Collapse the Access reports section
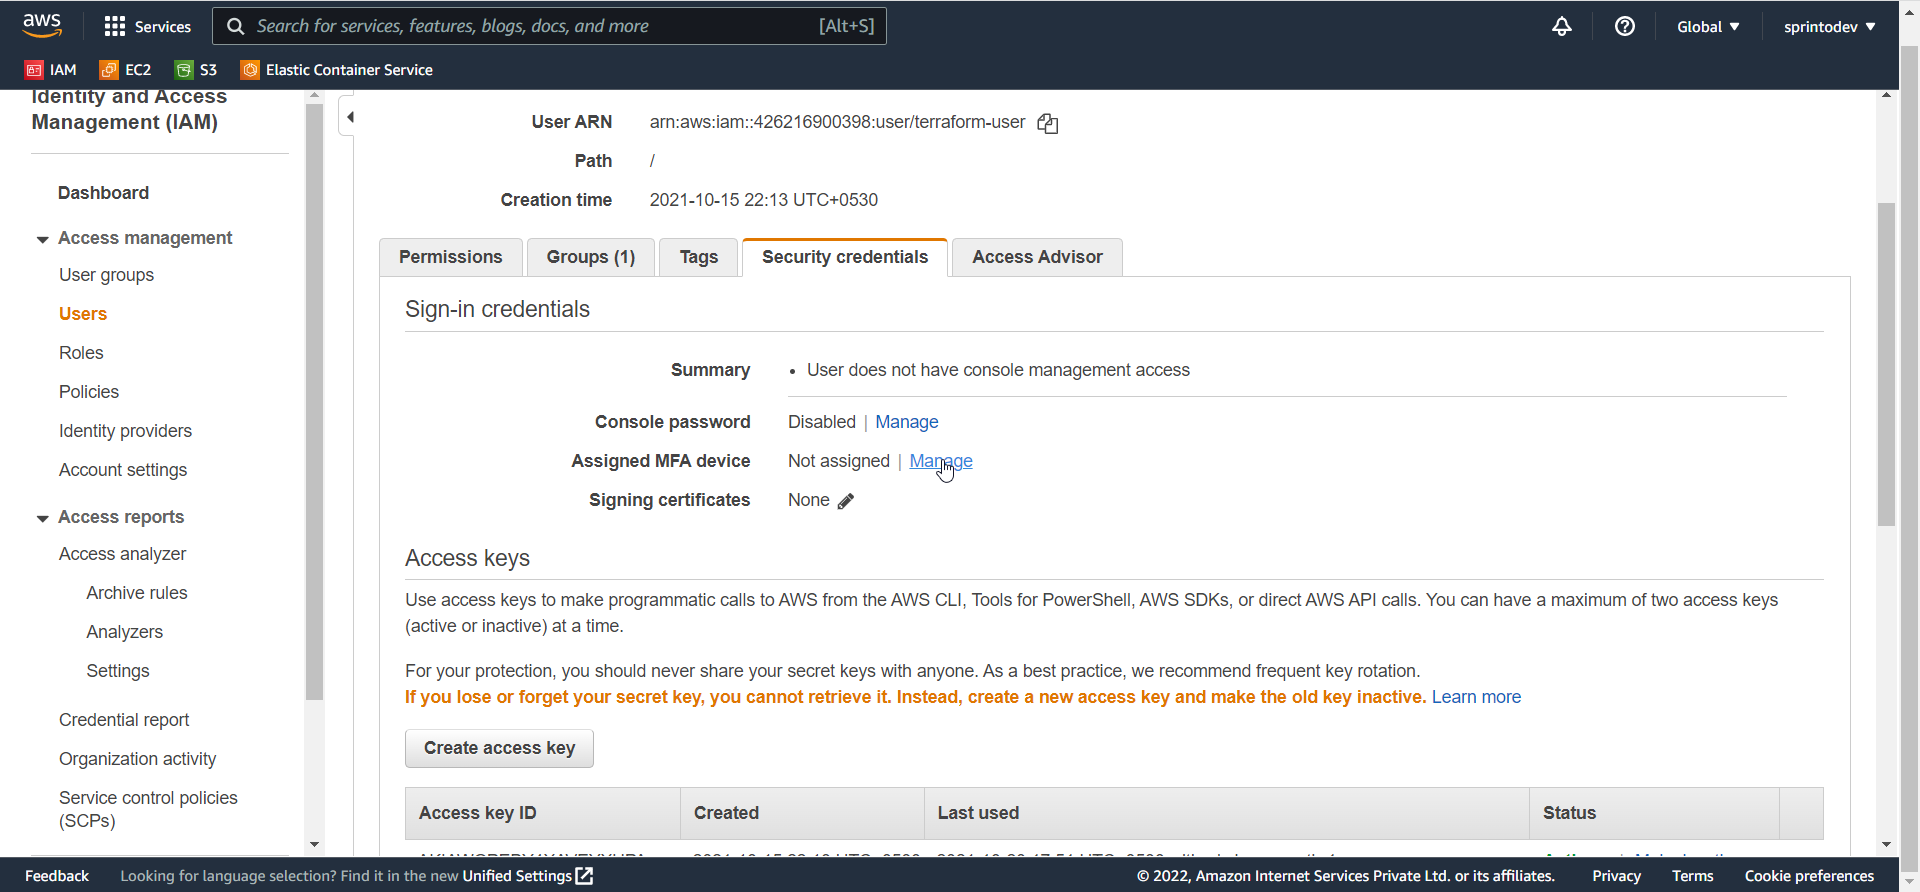The width and height of the screenshot is (1920, 892). coord(42,518)
